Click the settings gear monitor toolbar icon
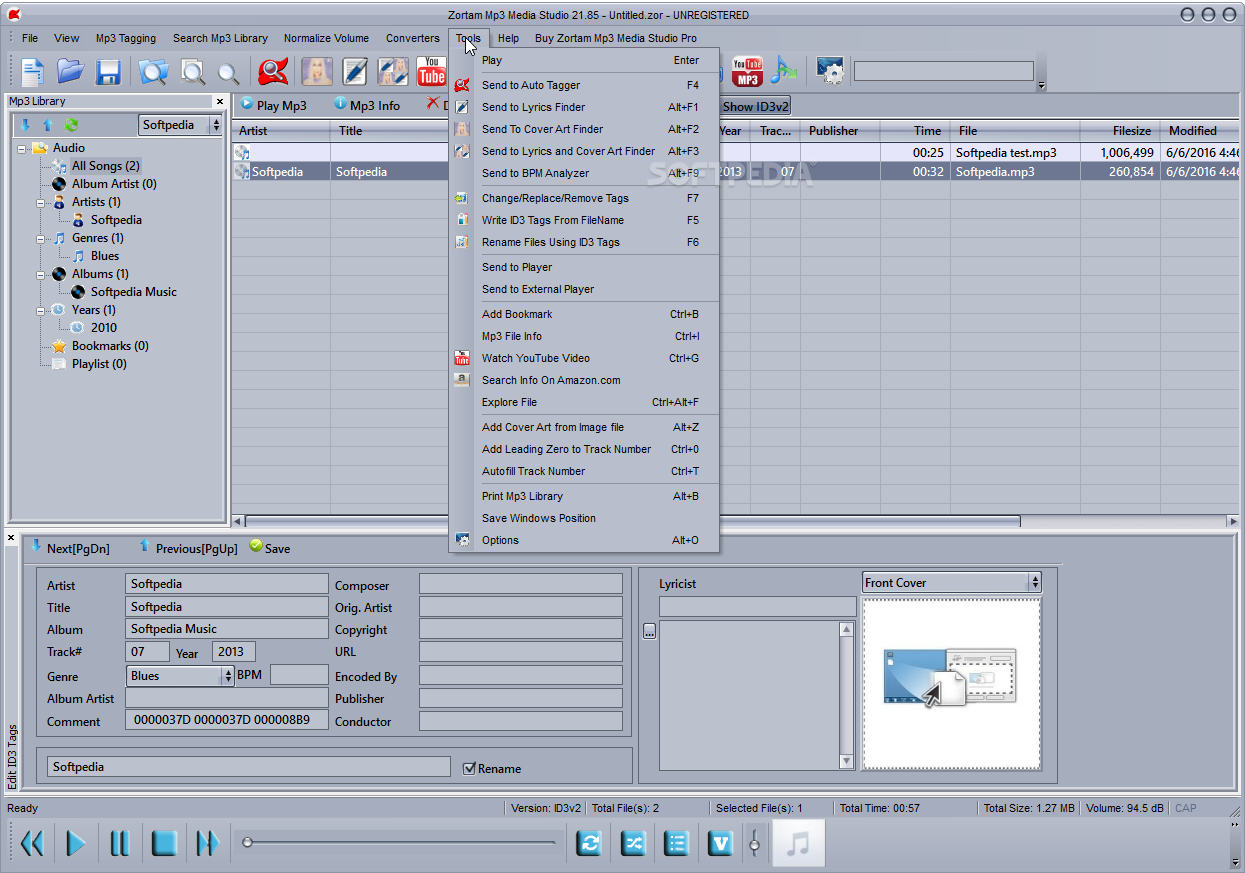This screenshot has width=1245, height=873. [830, 72]
